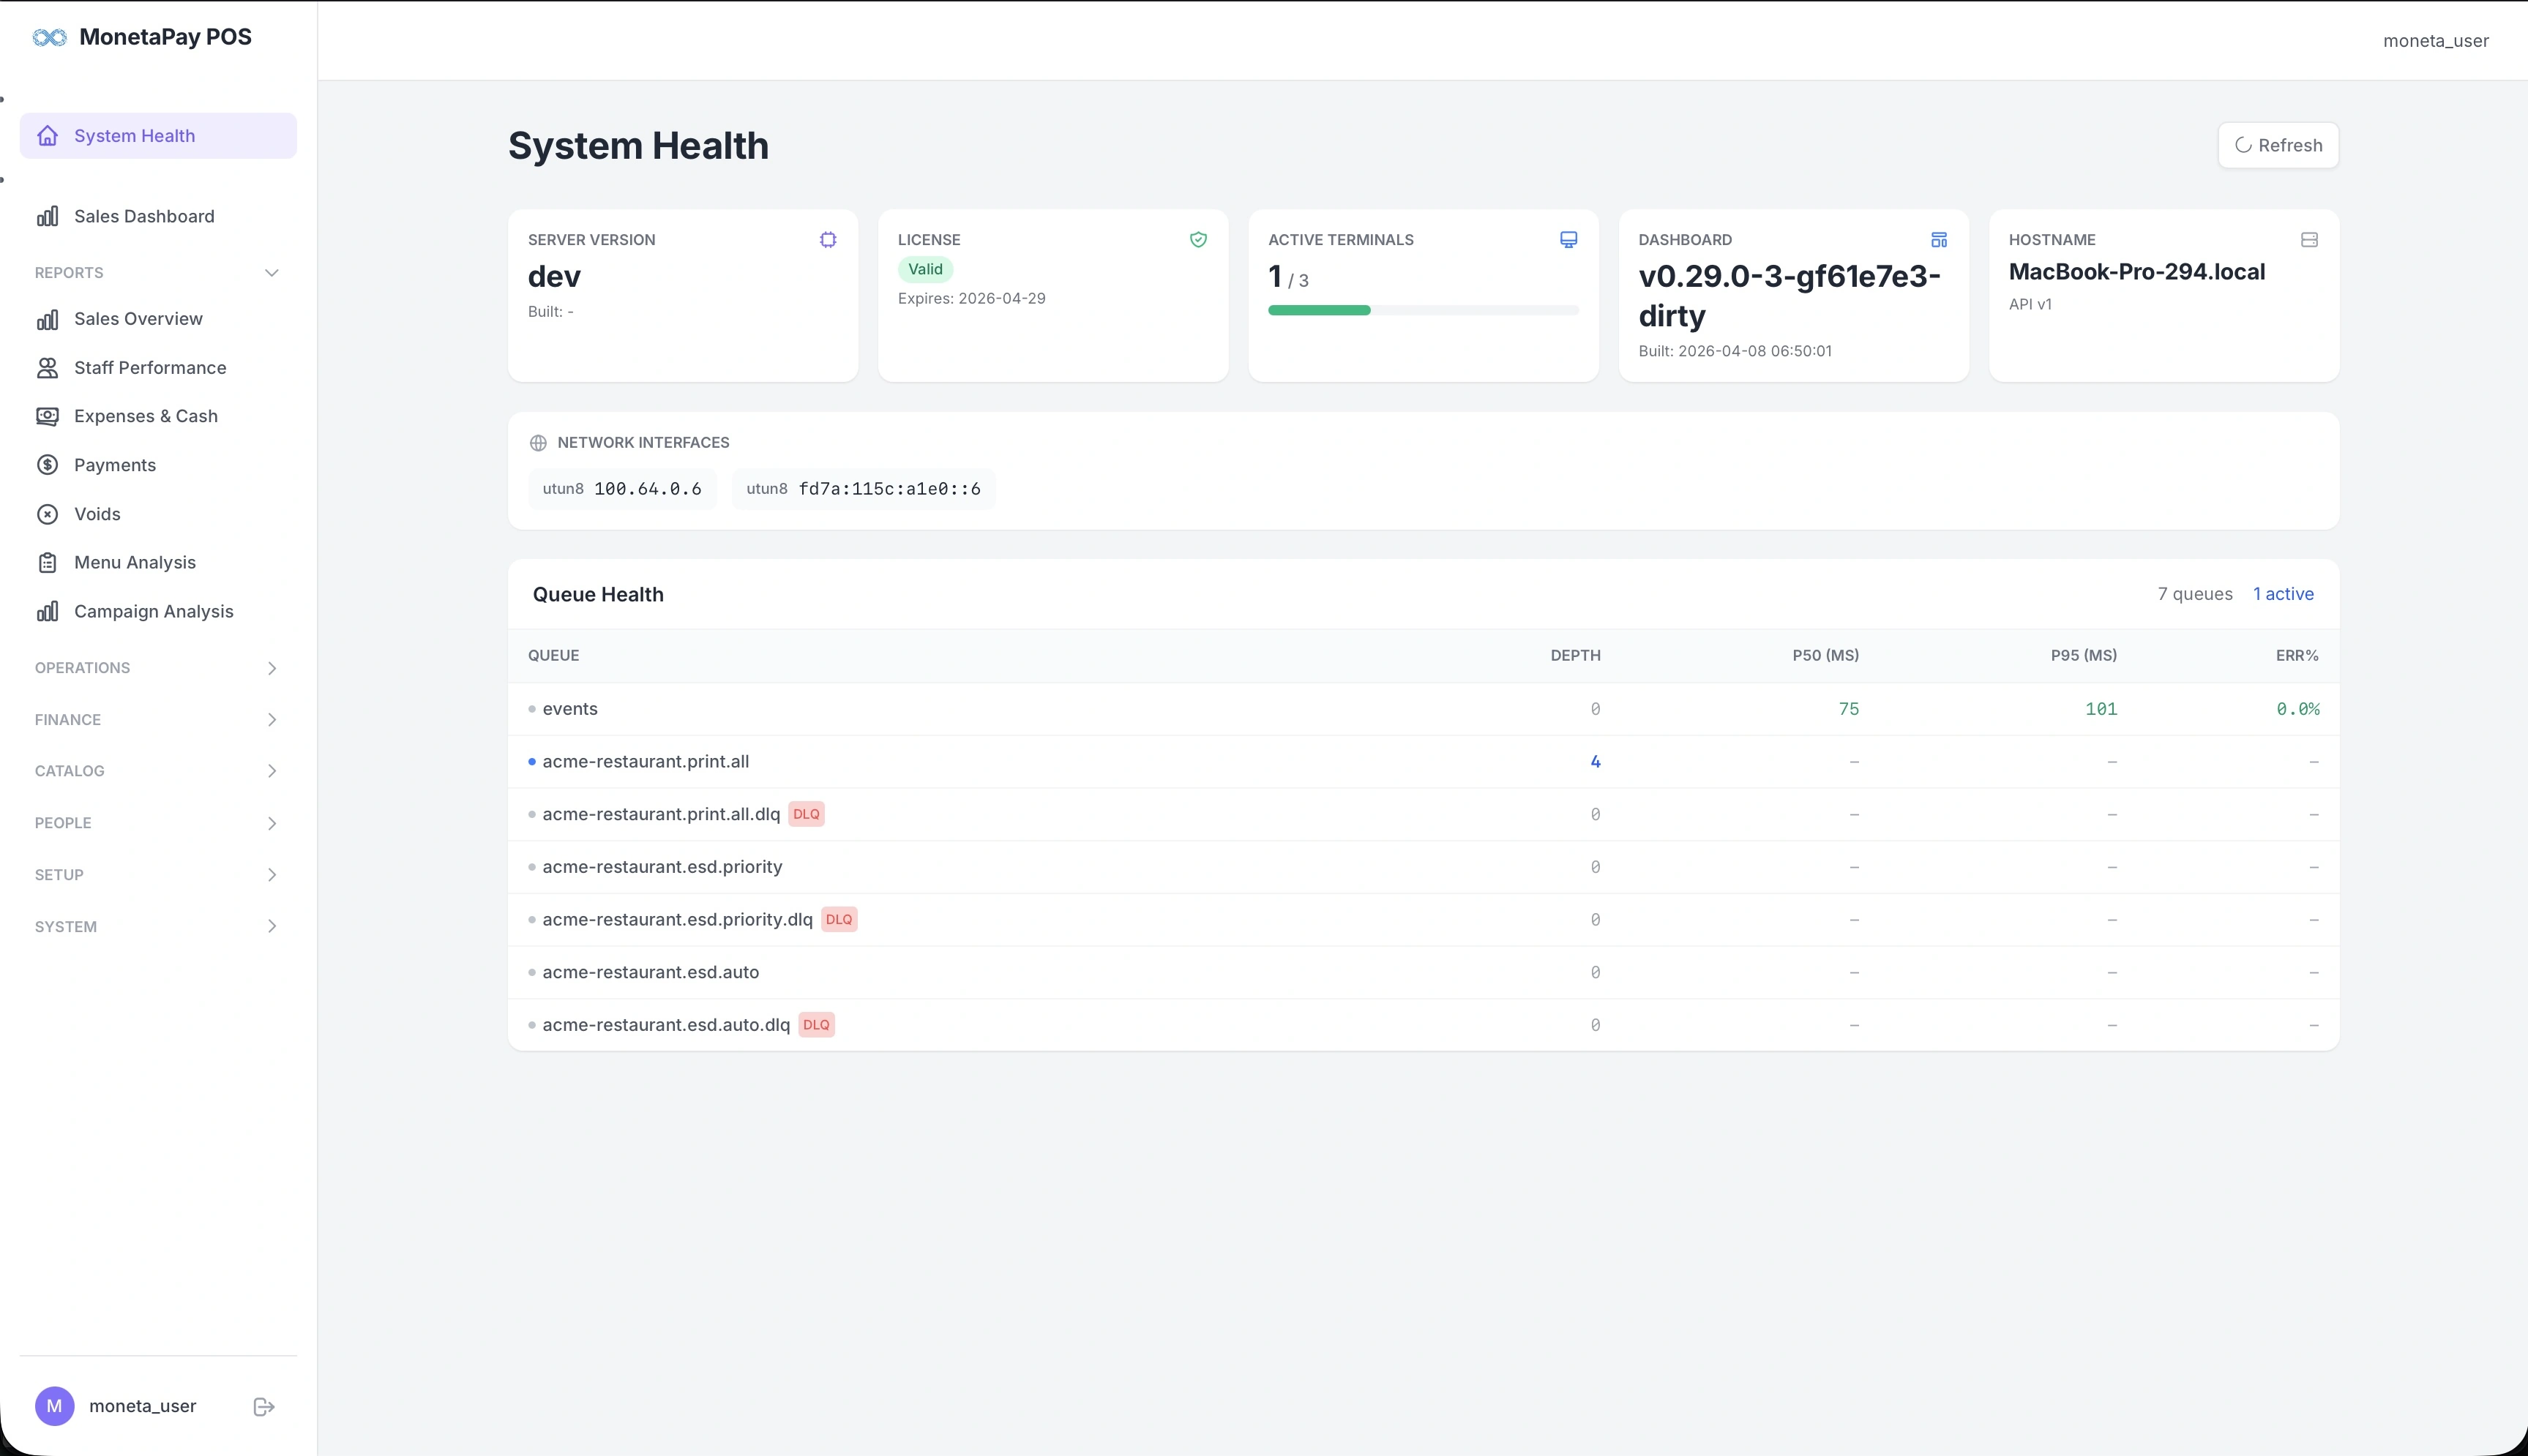Go to Sales Overview report
The image size is (2528, 1456).
coord(158,319)
